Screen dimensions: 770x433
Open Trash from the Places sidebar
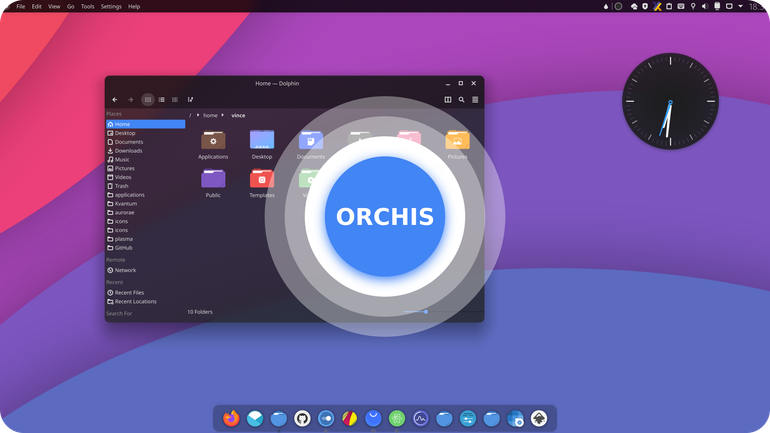[x=145, y=186]
